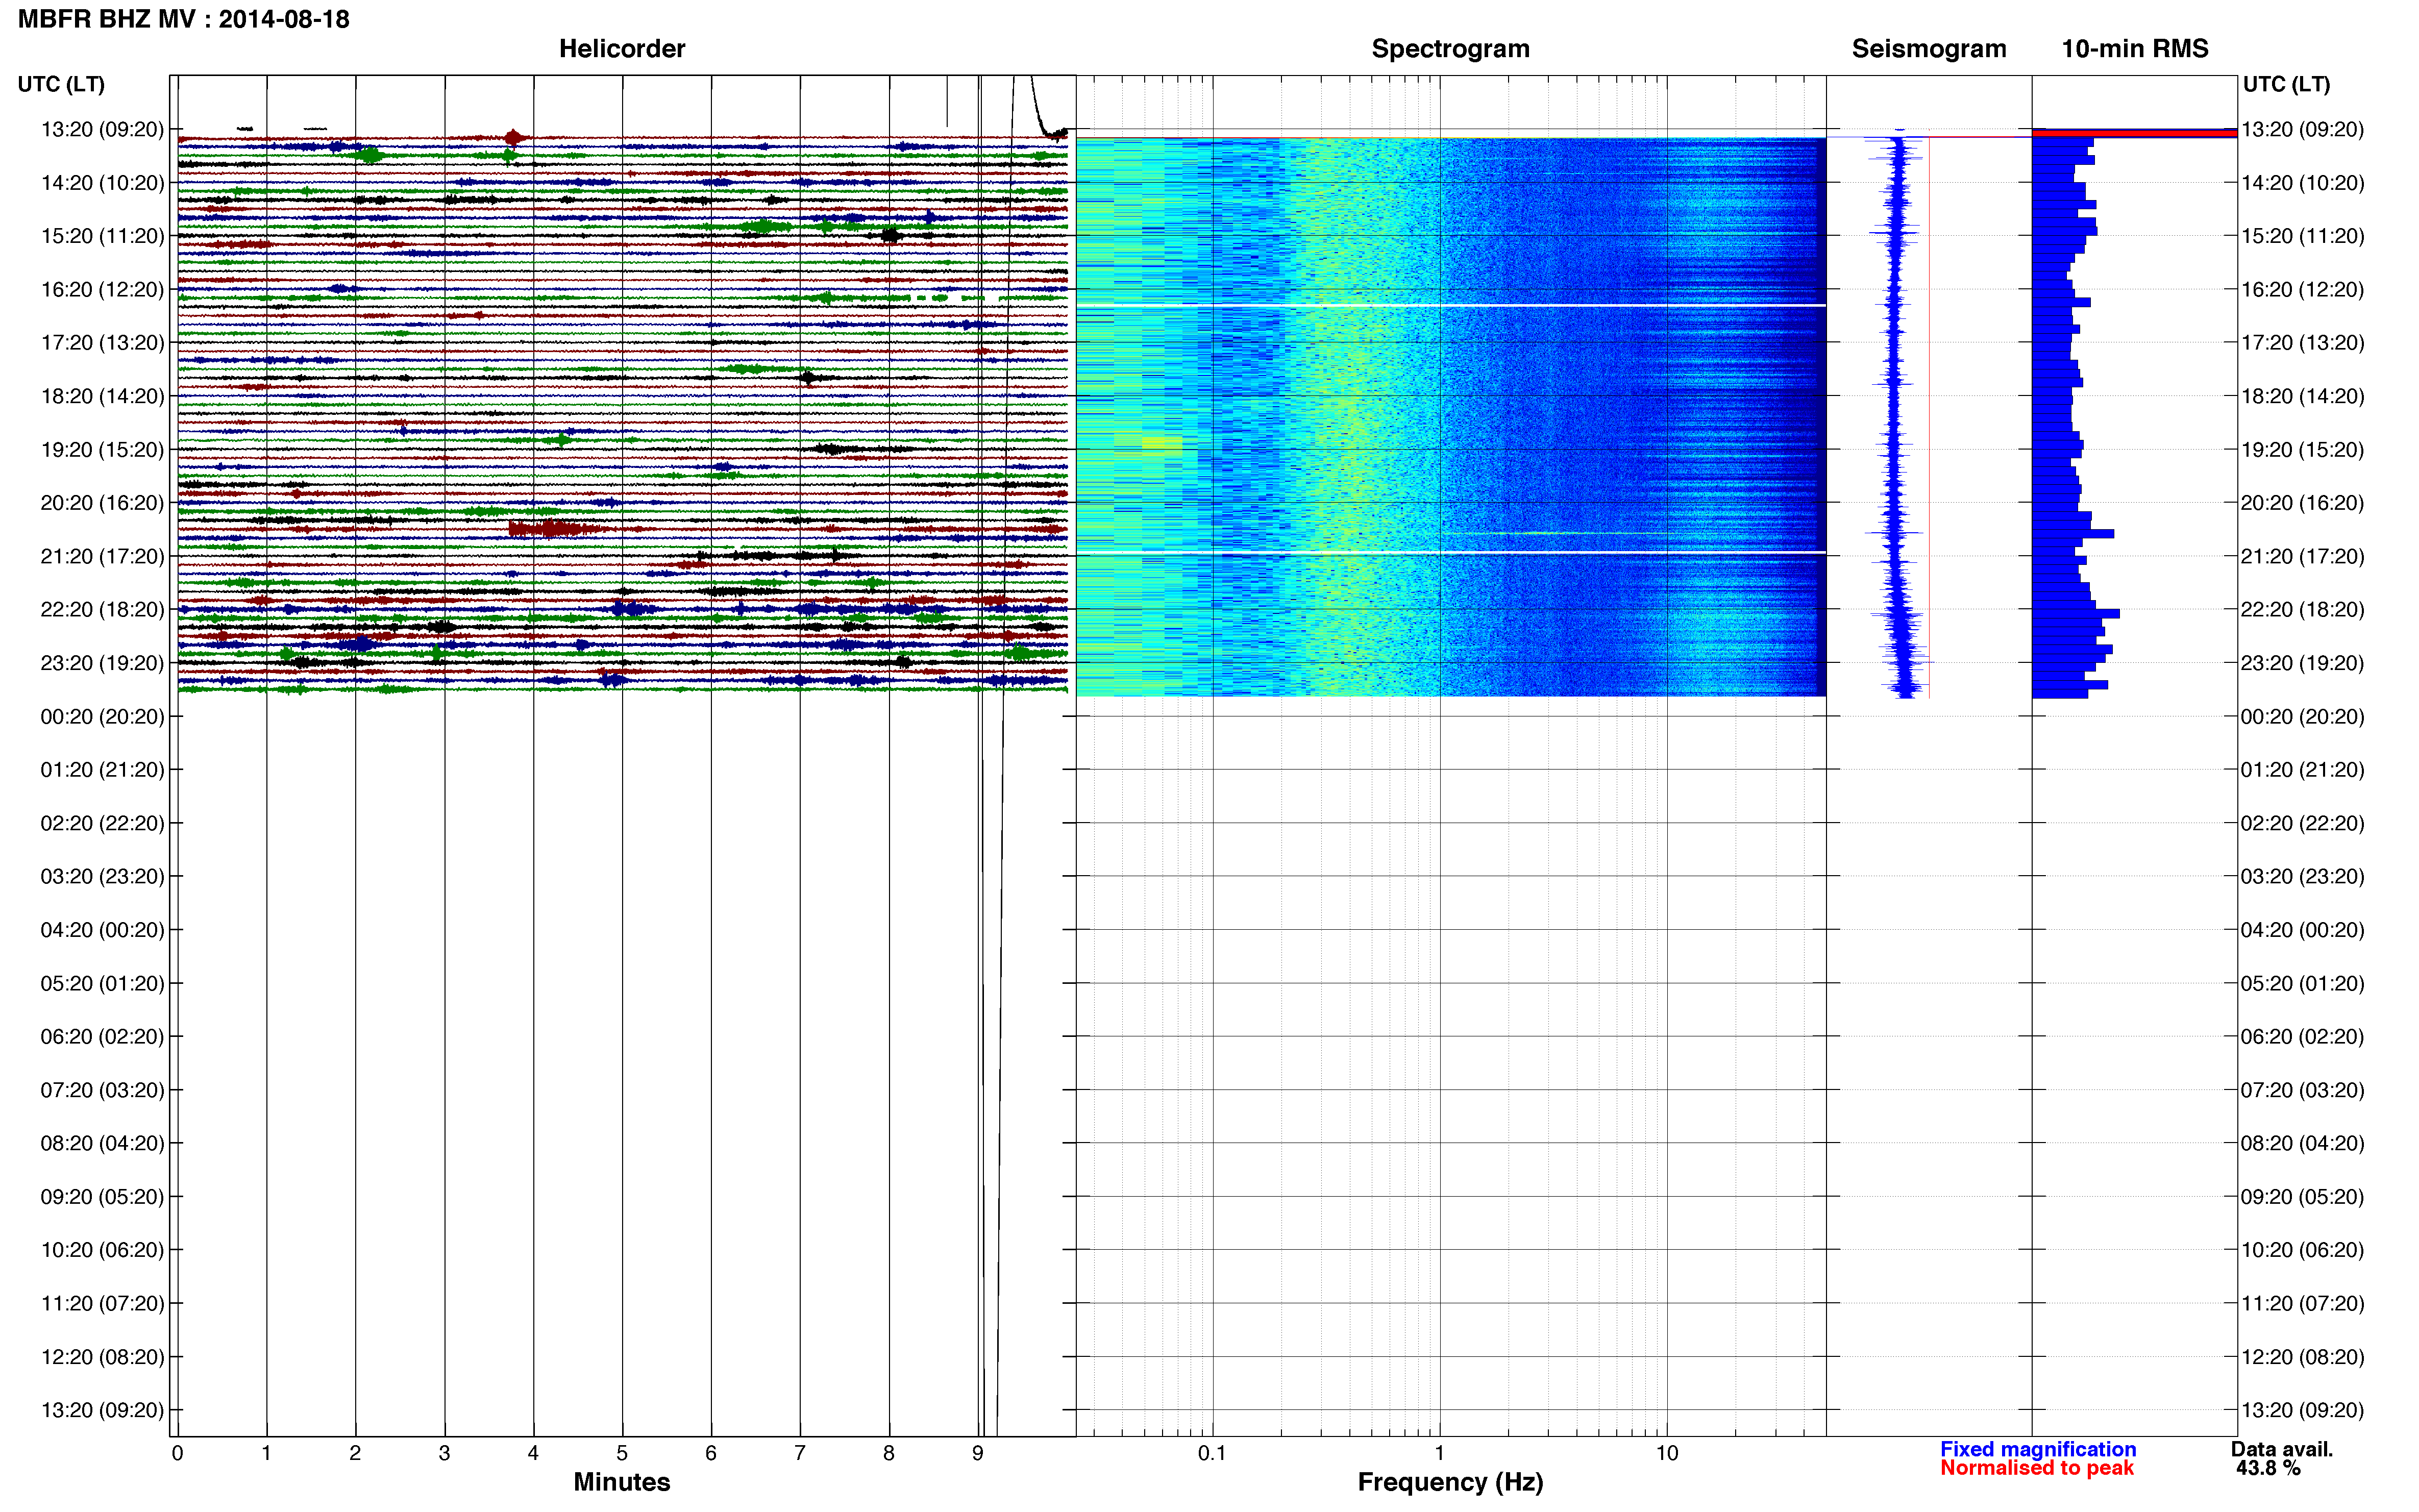This screenshot has height=1512, width=2419.
Task: Click the '5' tick on Minutes axis
Action: (622, 1453)
